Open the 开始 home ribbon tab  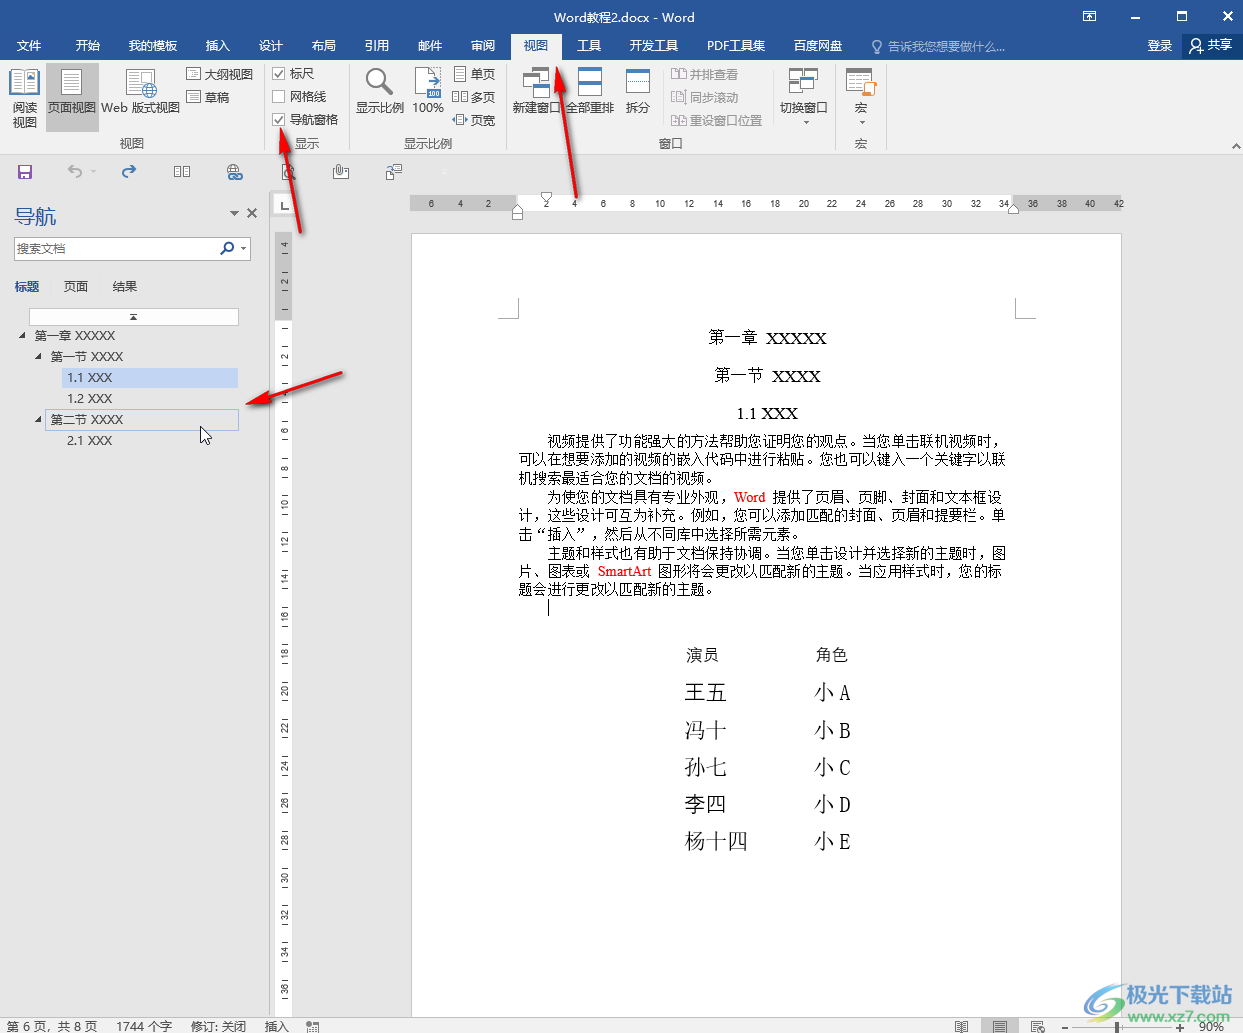[88, 46]
